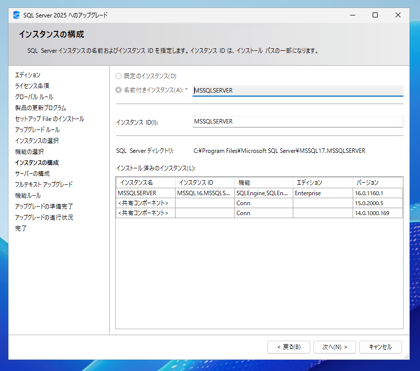The width and height of the screenshot is (420, 371).
Task: Open the アップグレードの準備完了 step
Action: click(x=44, y=206)
